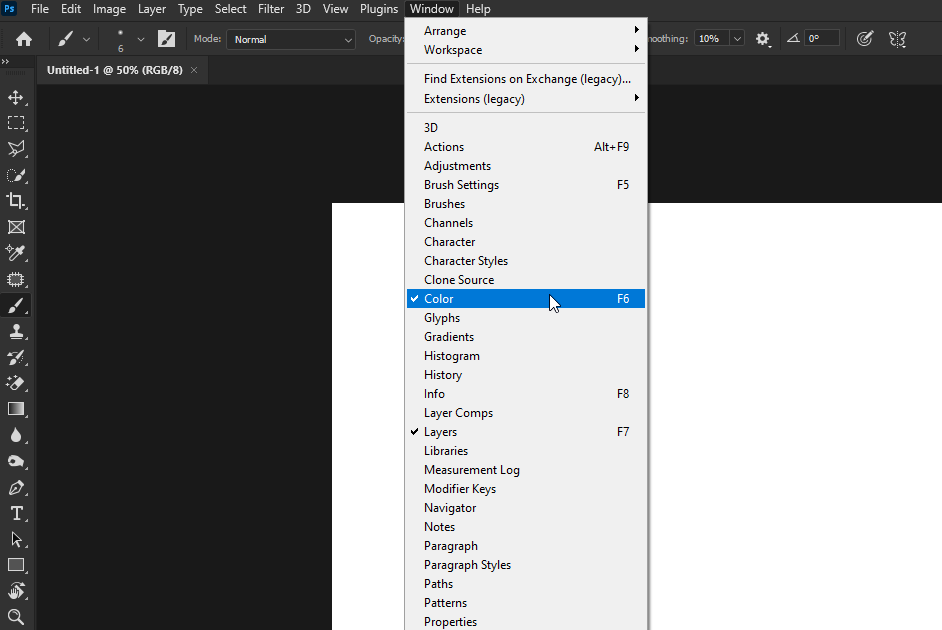
Task: Click the brush angle input field
Action: [822, 38]
